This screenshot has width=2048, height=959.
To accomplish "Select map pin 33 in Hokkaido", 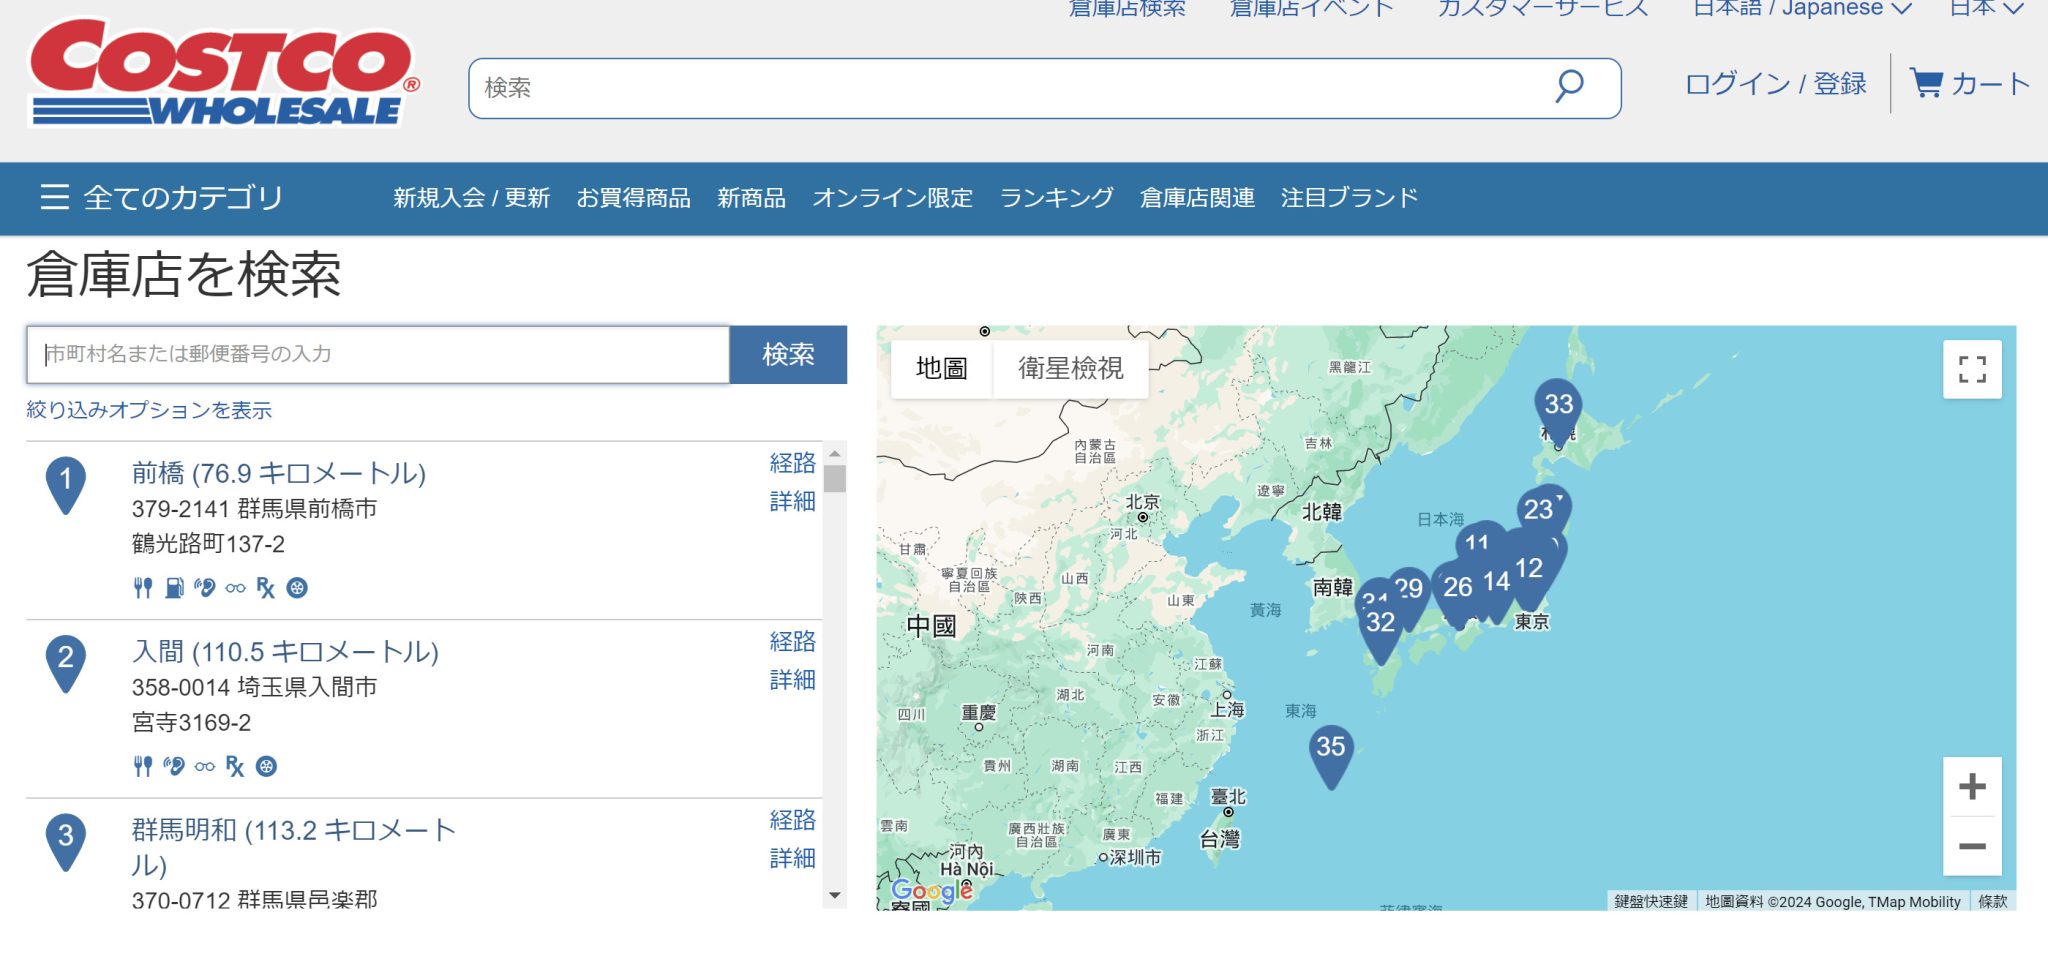I will (x=1558, y=409).
